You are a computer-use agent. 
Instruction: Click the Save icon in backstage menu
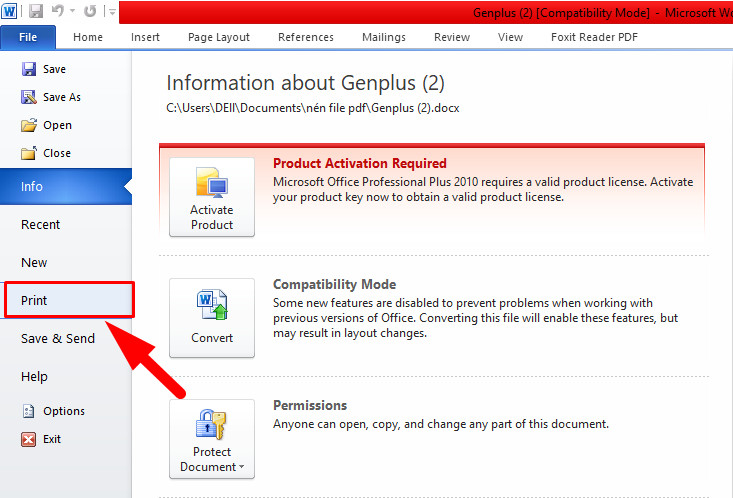29,69
